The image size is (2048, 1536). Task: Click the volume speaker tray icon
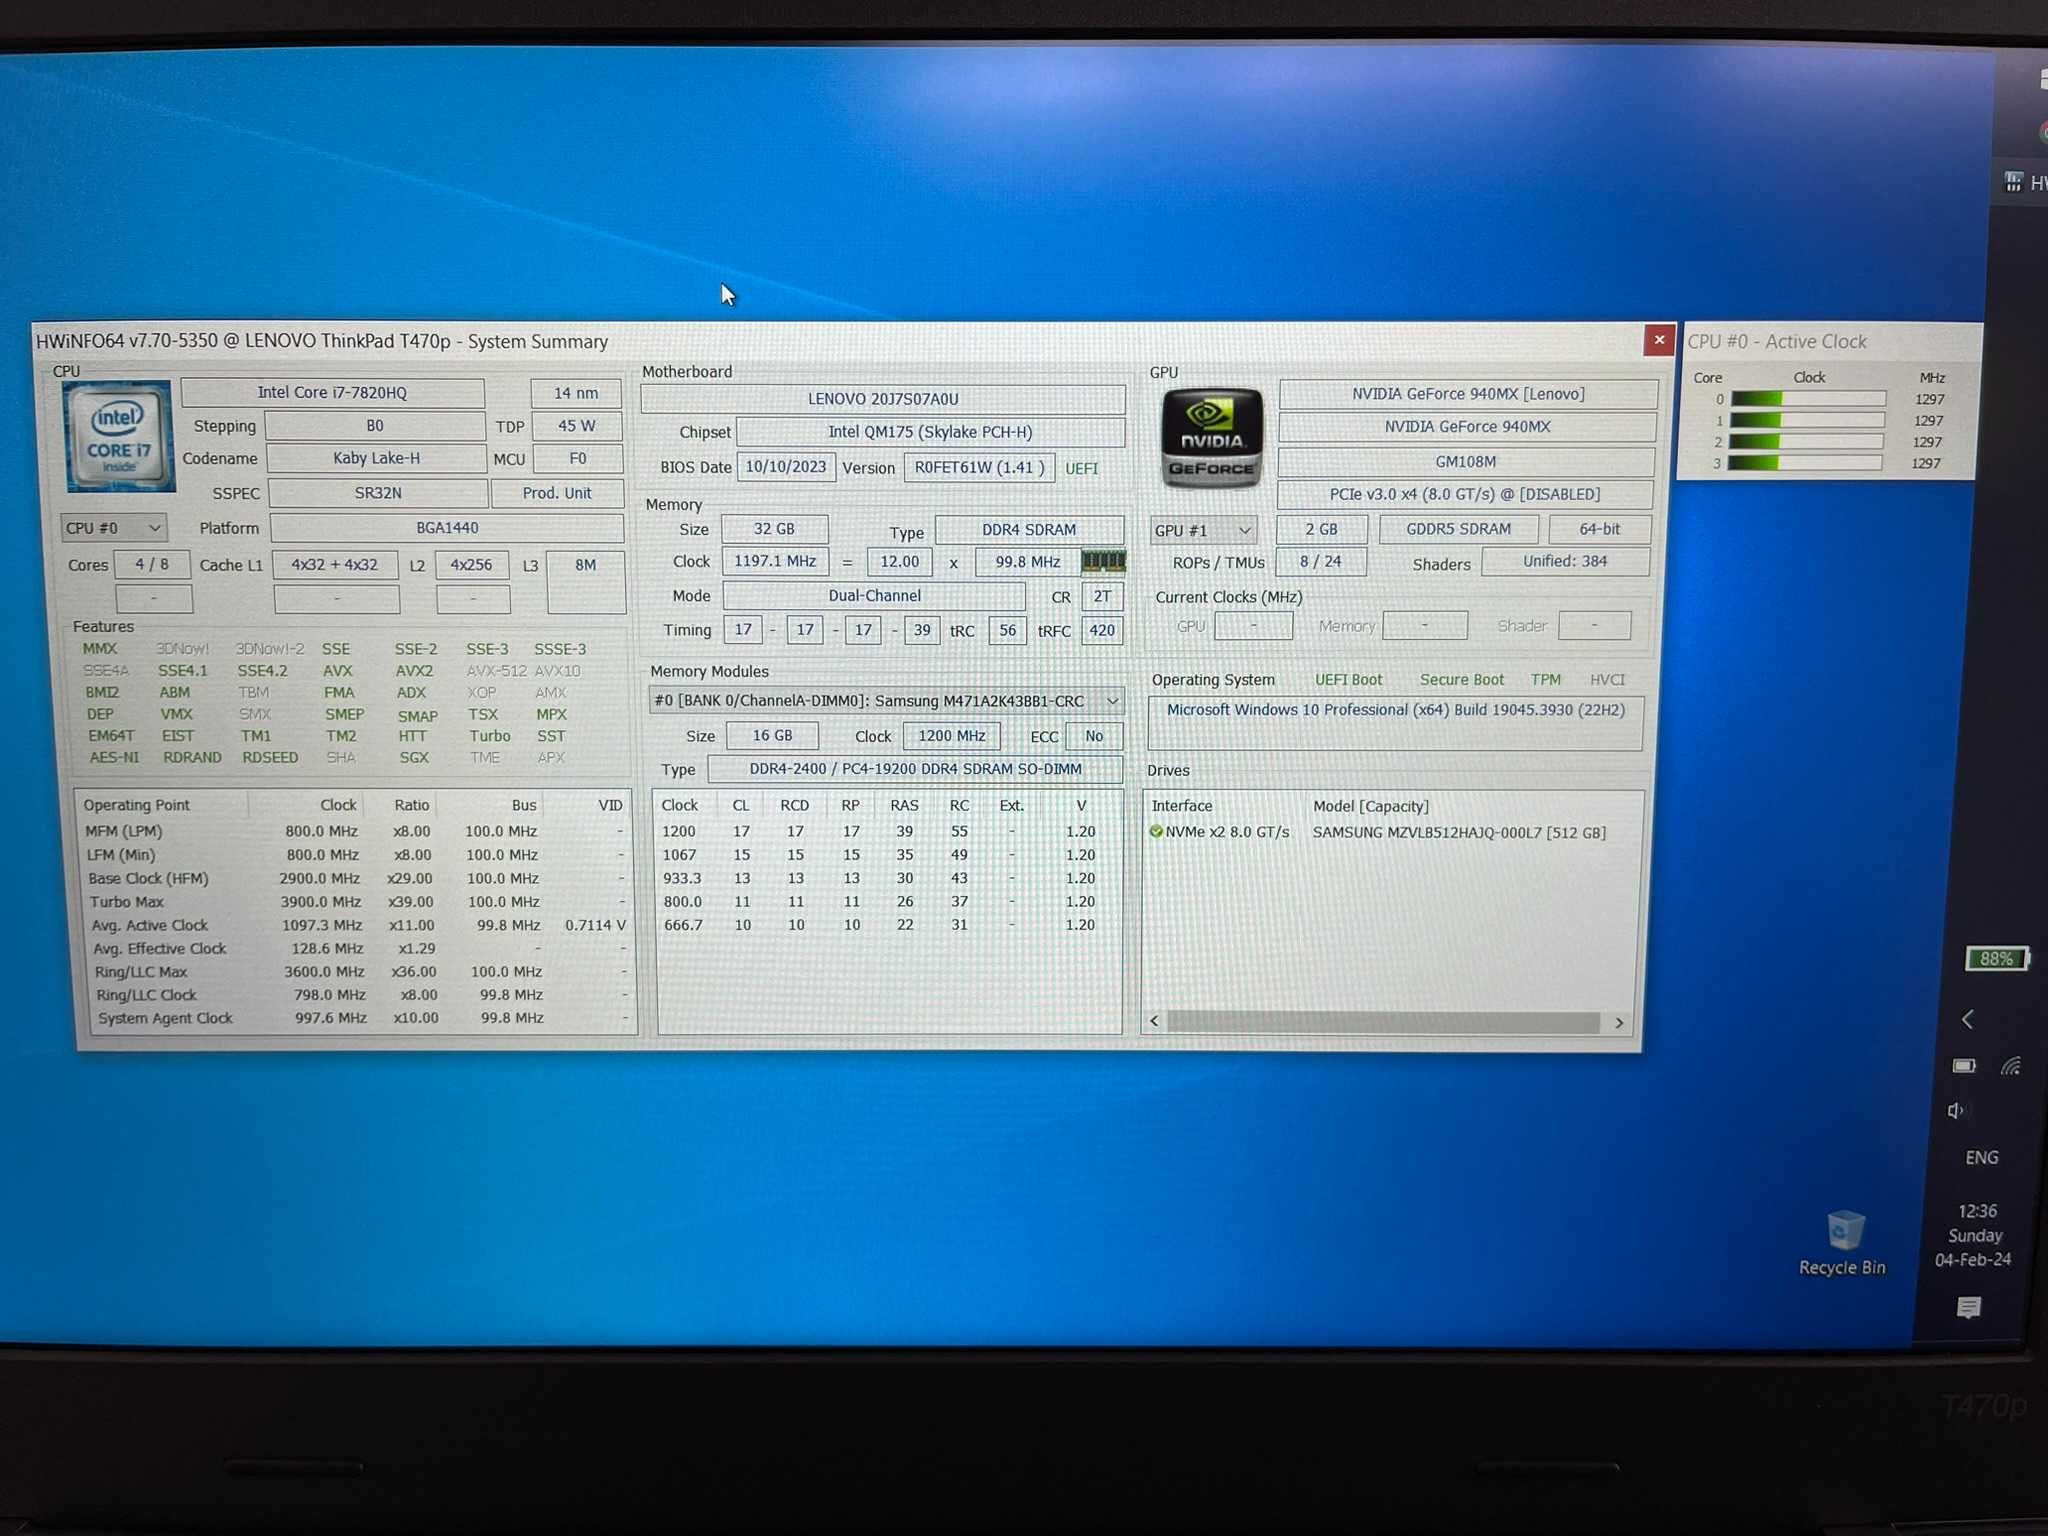coord(1956,1111)
